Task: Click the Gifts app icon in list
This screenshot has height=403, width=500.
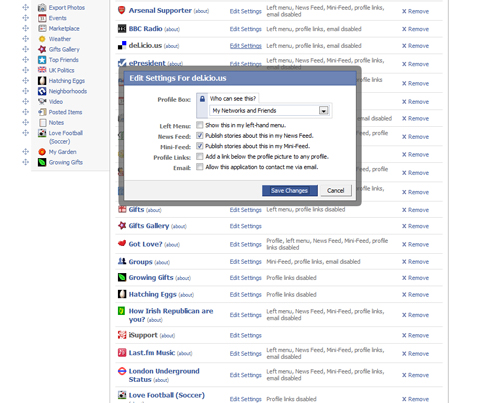Action: tap(122, 209)
